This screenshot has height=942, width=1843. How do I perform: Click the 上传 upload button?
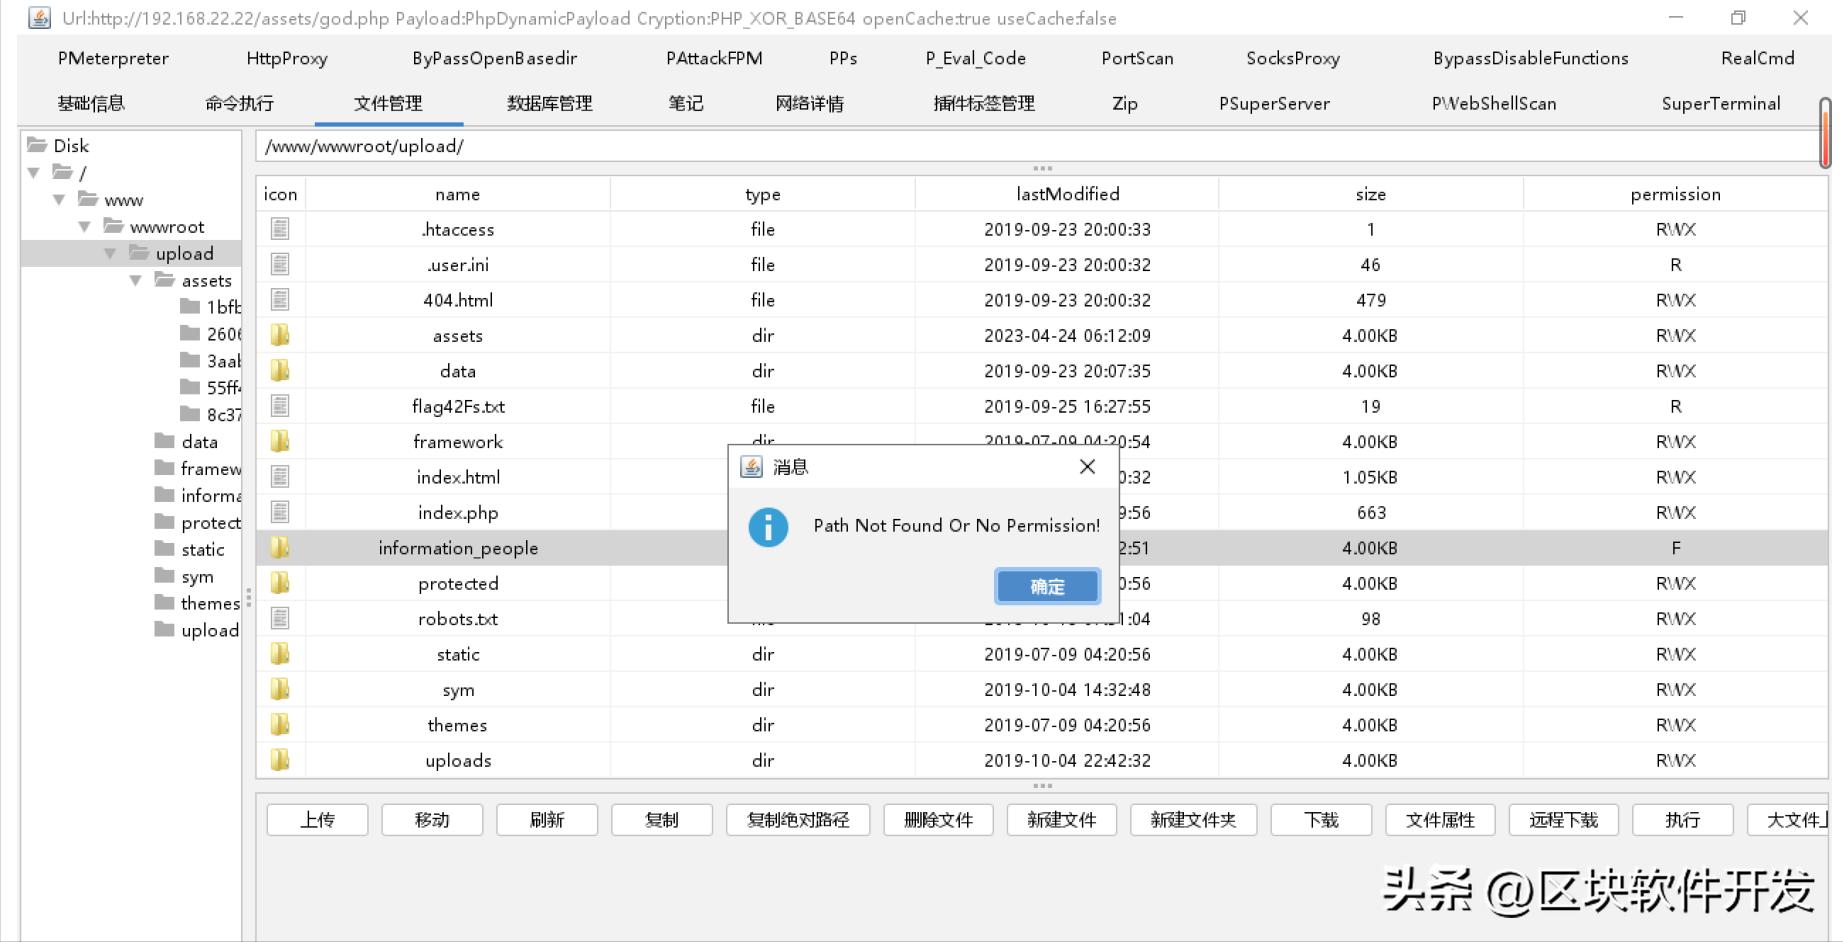click(x=317, y=820)
